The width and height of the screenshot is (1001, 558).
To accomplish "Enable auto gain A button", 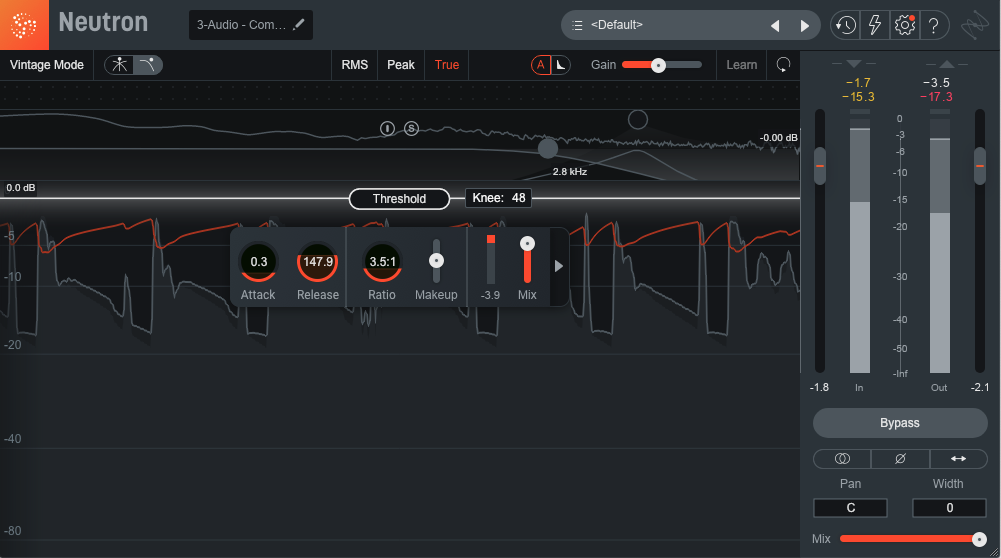I will pyautogui.click(x=541, y=65).
